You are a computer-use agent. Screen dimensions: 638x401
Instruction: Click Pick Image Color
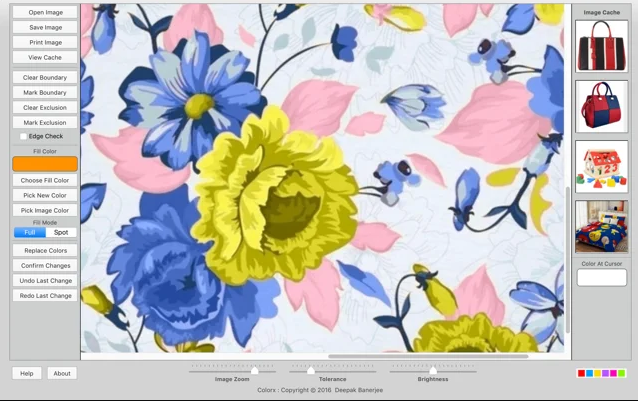pyautogui.click(x=45, y=210)
